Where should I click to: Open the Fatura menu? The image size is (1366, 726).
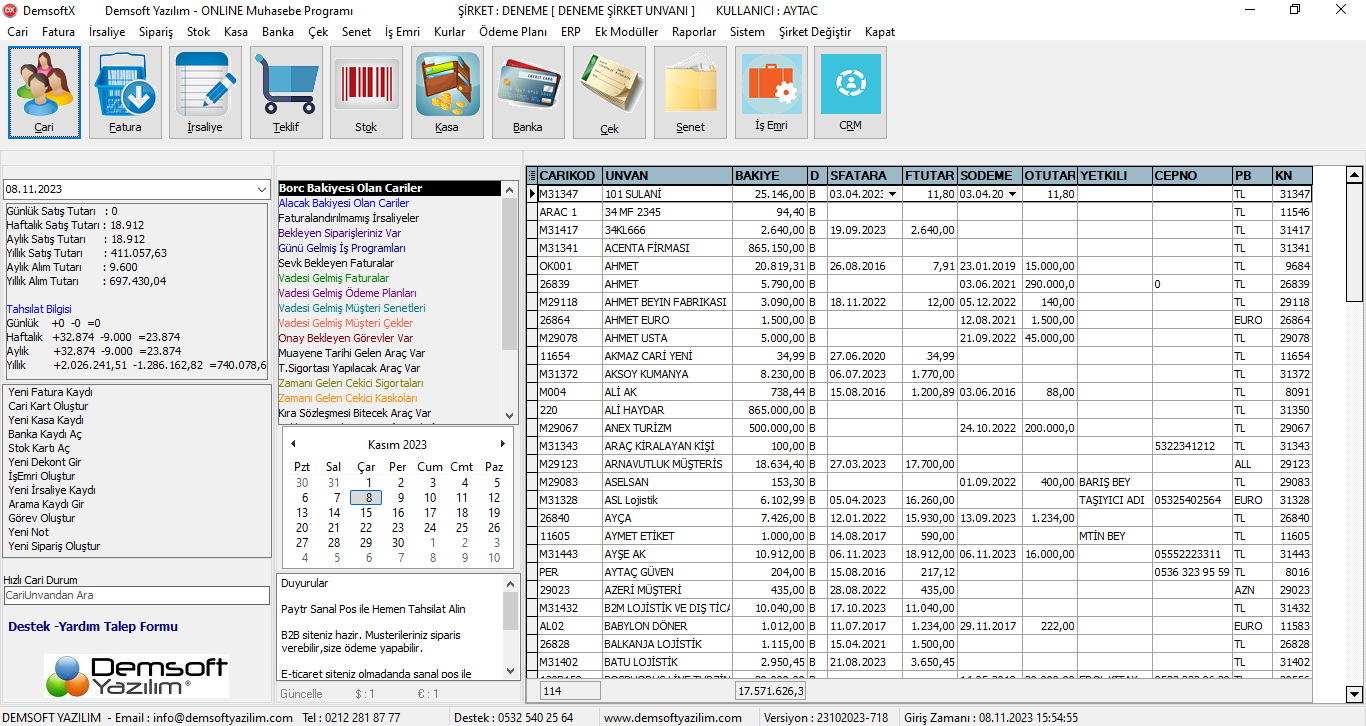pyautogui.click(x=58, y=32)
